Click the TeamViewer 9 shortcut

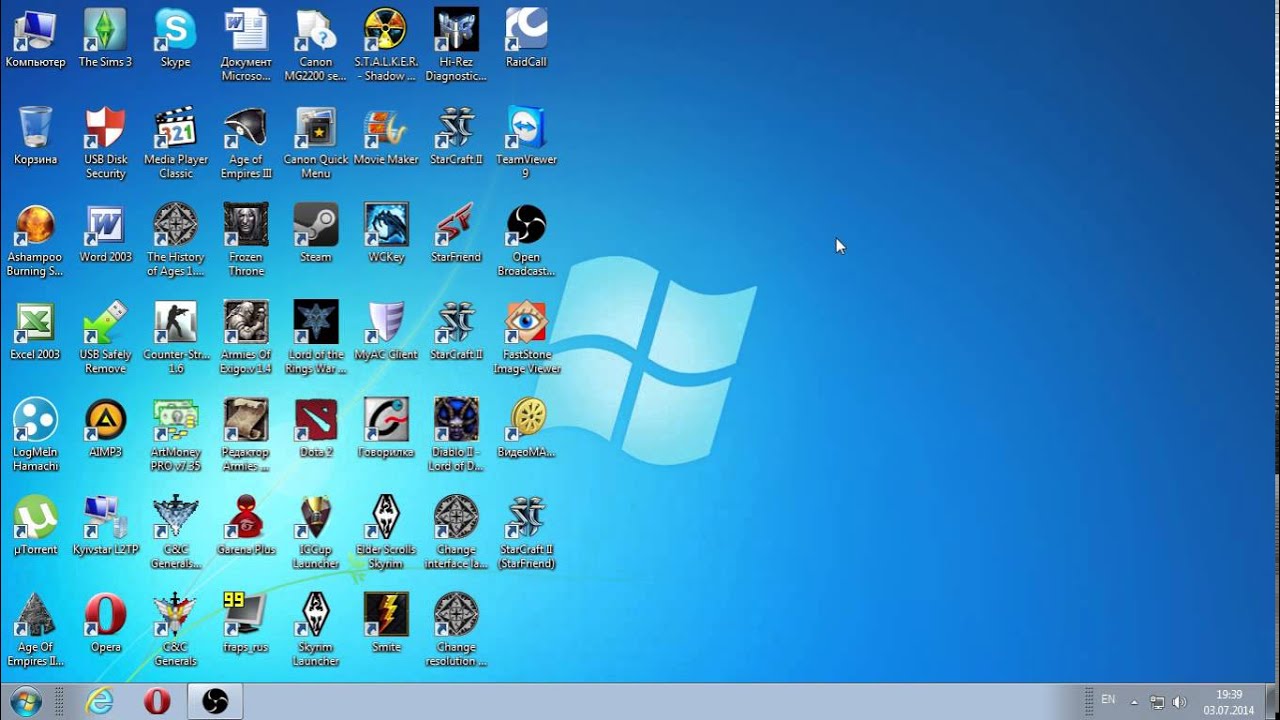tap(526, 144)
